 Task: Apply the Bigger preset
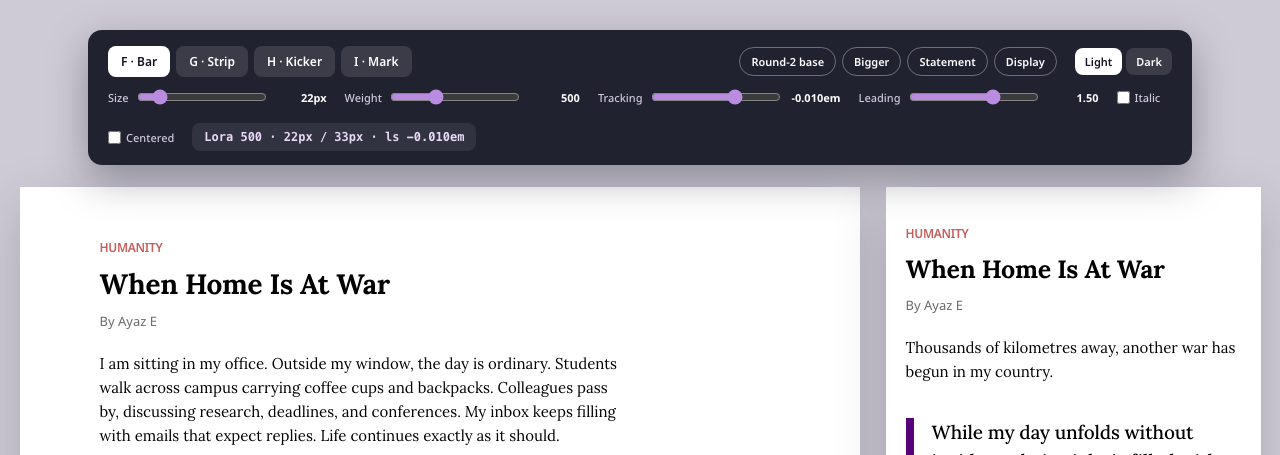(x=871, y=62)
